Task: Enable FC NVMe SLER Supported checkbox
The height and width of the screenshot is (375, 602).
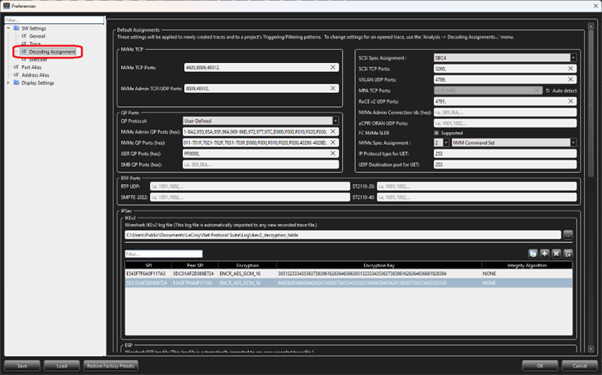Action: [437, 133]
